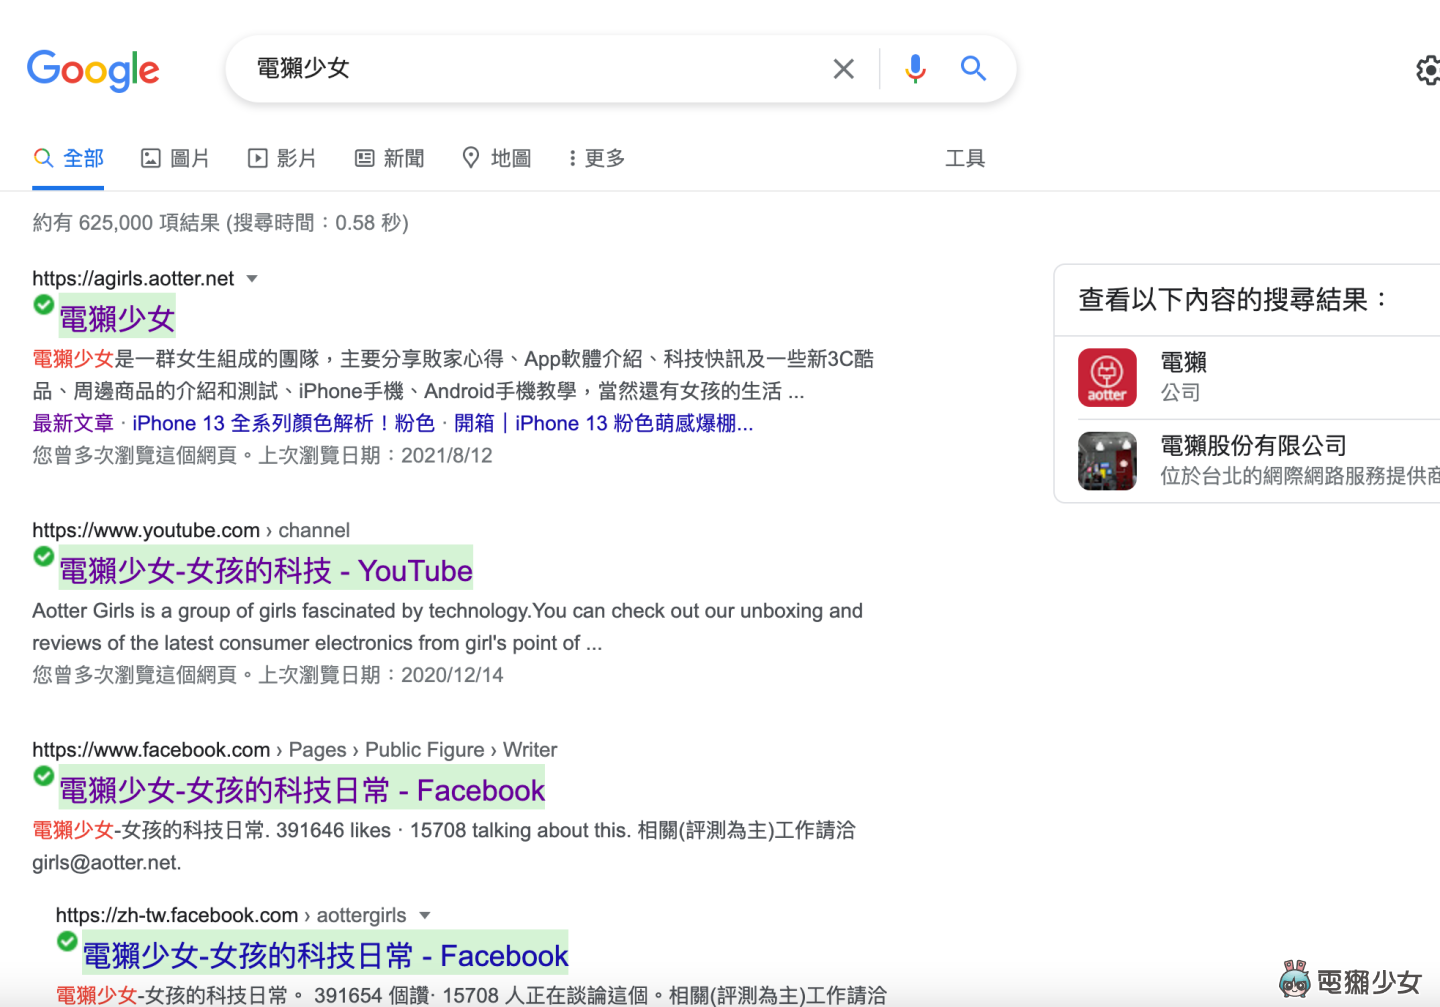Image resolution: width=1440 pixels, height=1007 pixels.
Task: Open 電獺少女-女孩的科技 - YouTube link
Action: click(x=265, y=570)
